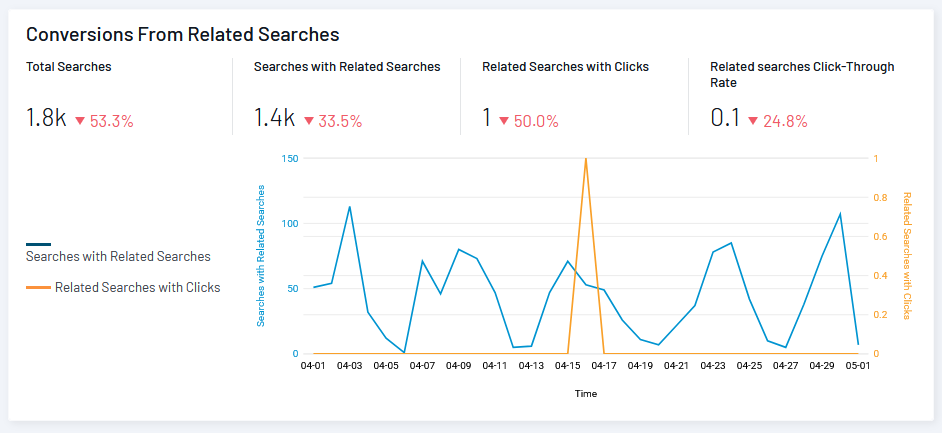Toggle the 'Related Searches with Clicks' legend label
This screenshot has width=942, height=433.
(137, 287)
